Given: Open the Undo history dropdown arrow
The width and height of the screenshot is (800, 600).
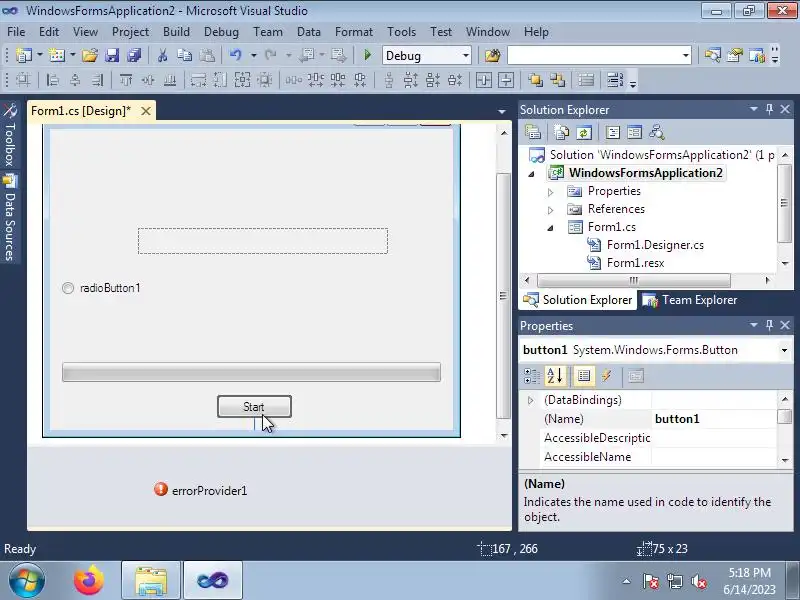Looking at the screenshot, I should 253,55.
